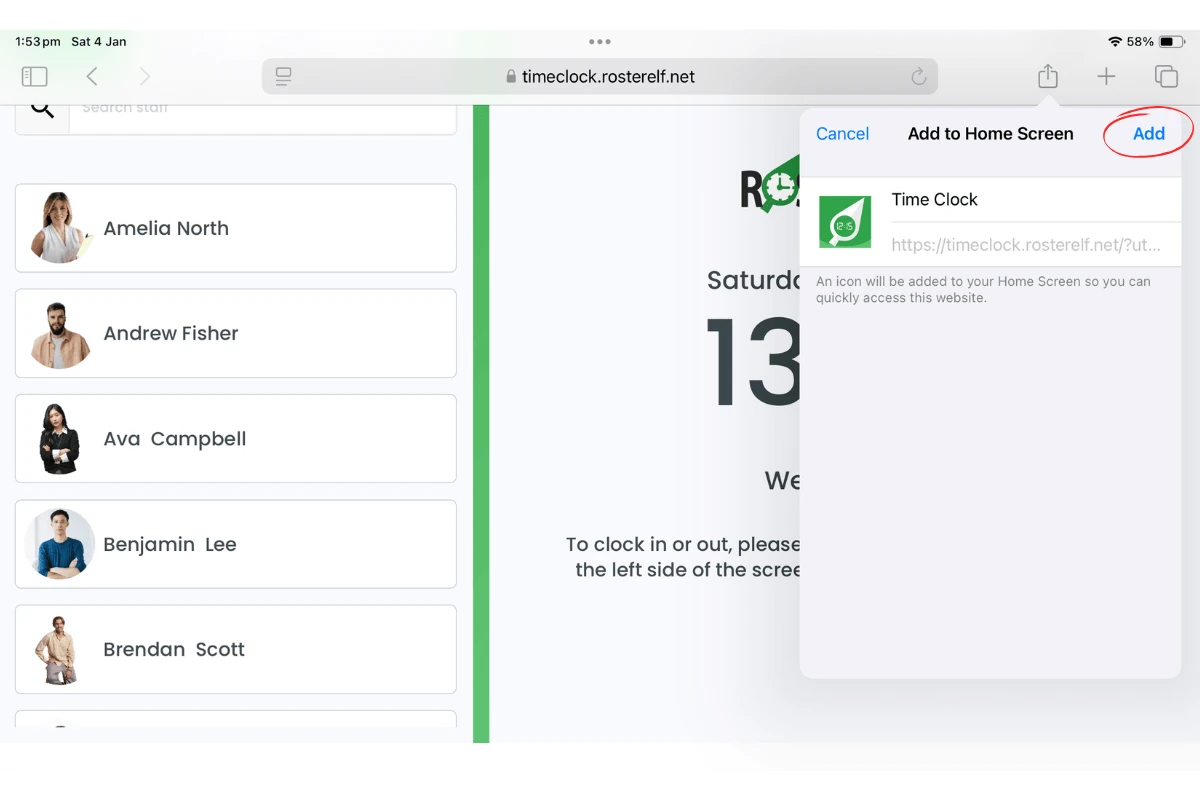Open the Share sheet icon
The height and width of the screenshot is (800, 1200).
[x=1047, y=76]
